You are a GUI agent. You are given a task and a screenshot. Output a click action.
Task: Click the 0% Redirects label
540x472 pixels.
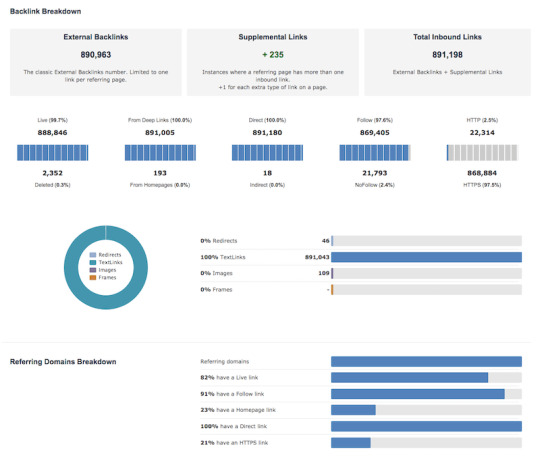[219, 241]
